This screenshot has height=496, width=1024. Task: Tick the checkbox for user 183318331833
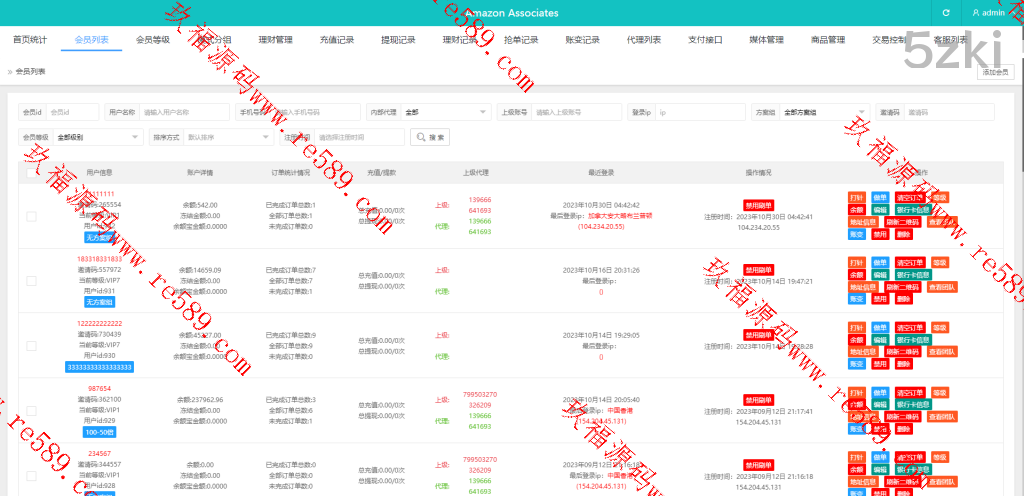coord(32,280)
